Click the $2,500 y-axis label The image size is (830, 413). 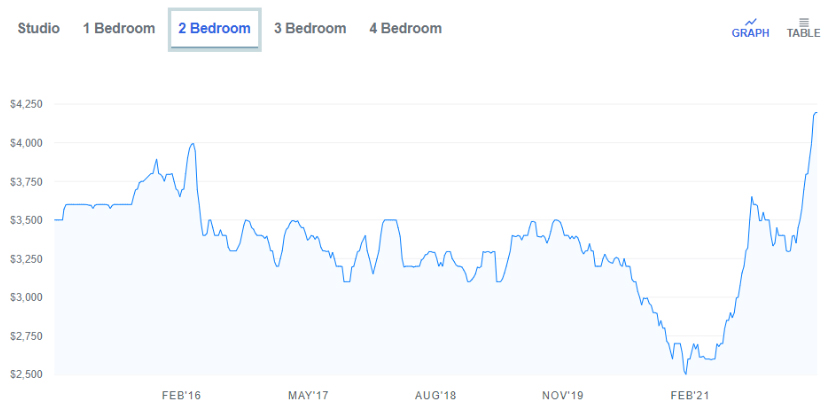(x=26, y=375)
